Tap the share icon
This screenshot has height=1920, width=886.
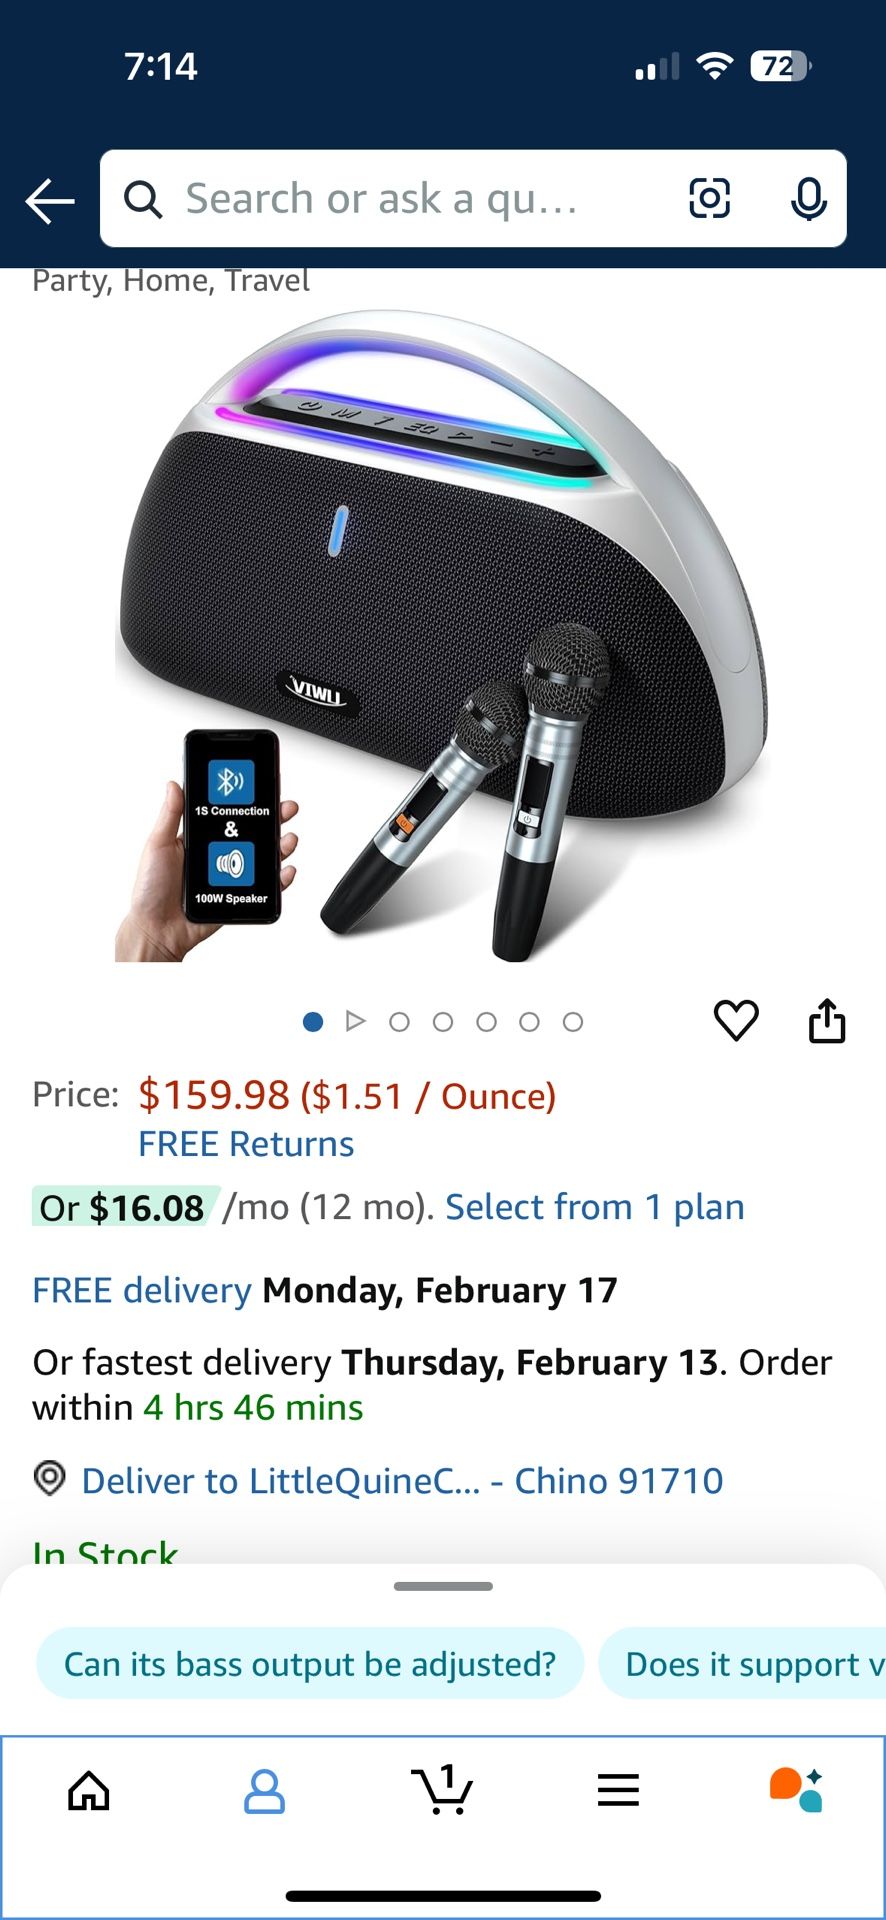tap(827, 1020)
